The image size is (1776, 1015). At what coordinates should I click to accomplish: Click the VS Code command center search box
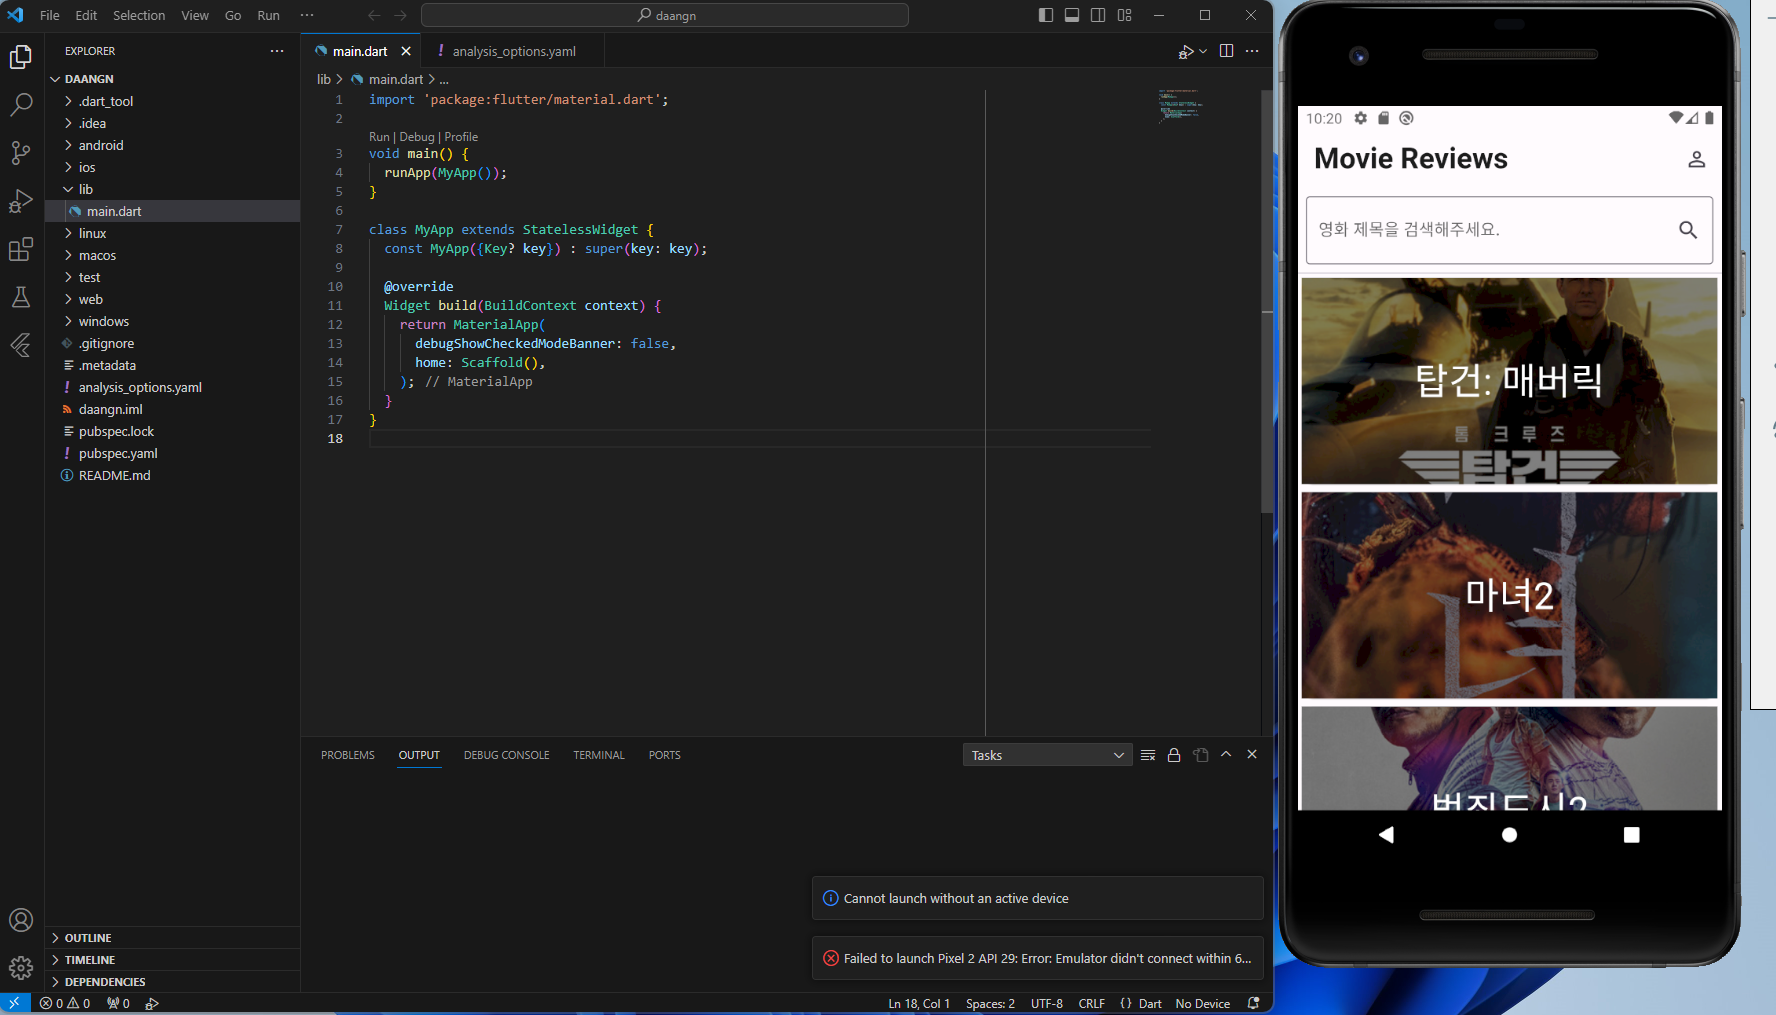click(665, 15)
